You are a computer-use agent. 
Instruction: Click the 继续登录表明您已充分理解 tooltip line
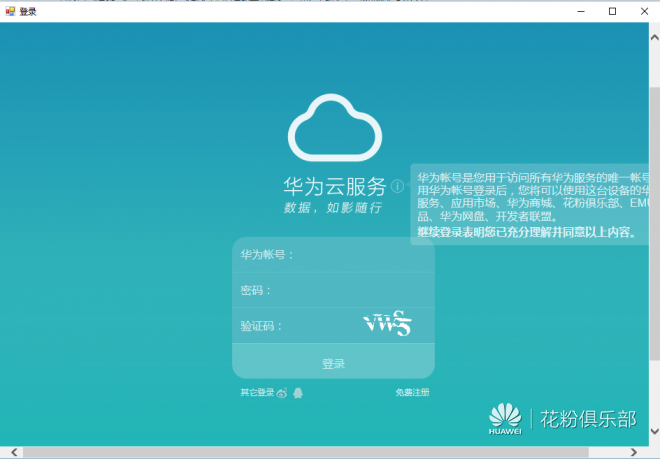[x=527, y=232]
